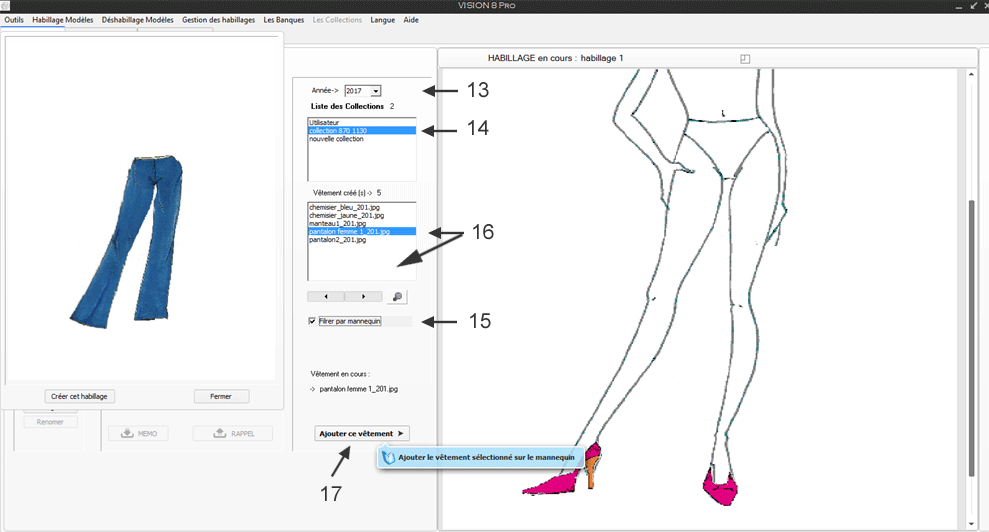Click the magnifier preview icon below the garment list
Image resolution: width=989 pixels, height=532 pixels.
click(x=397, y=297)
